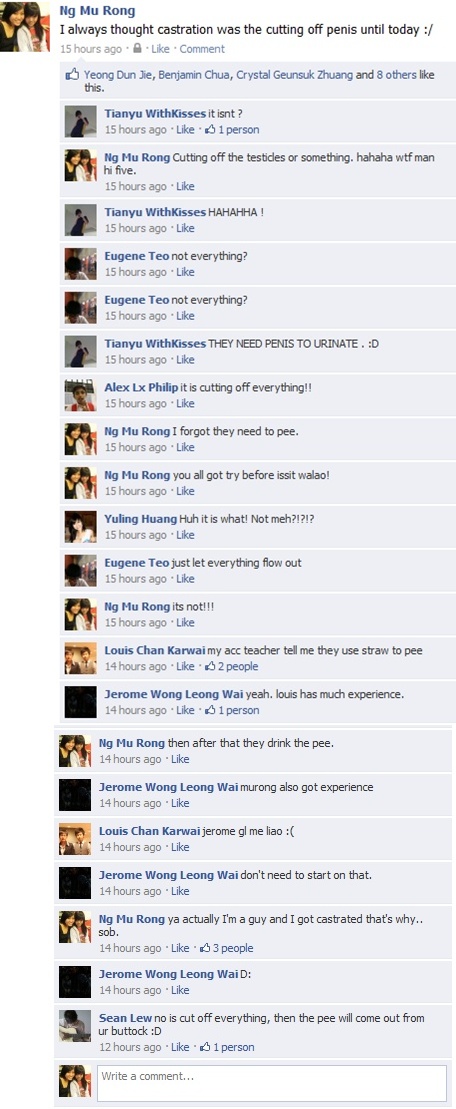Like Sean Lew's comment about buttock
The image size is (456, 1109).
click(180, 1047)
